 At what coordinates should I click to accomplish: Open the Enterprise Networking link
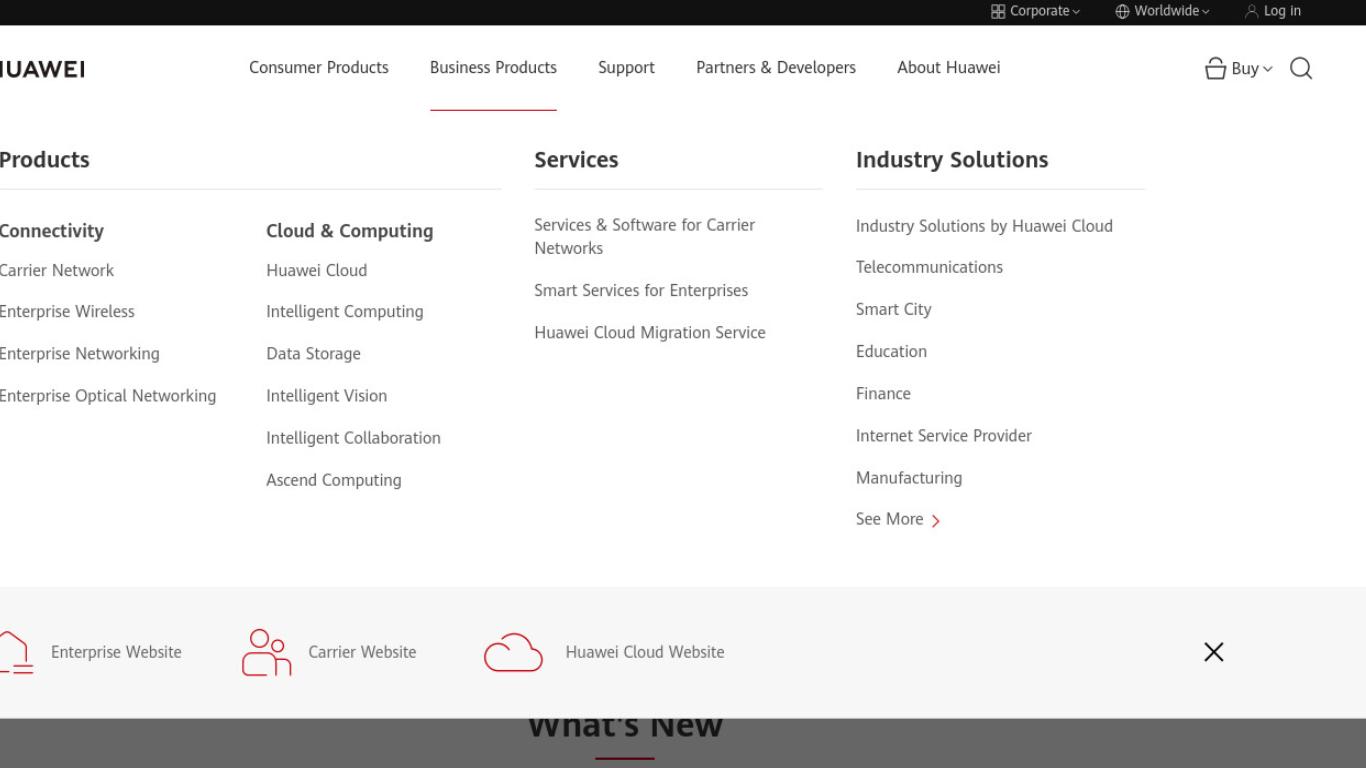[x=80, y=354]
